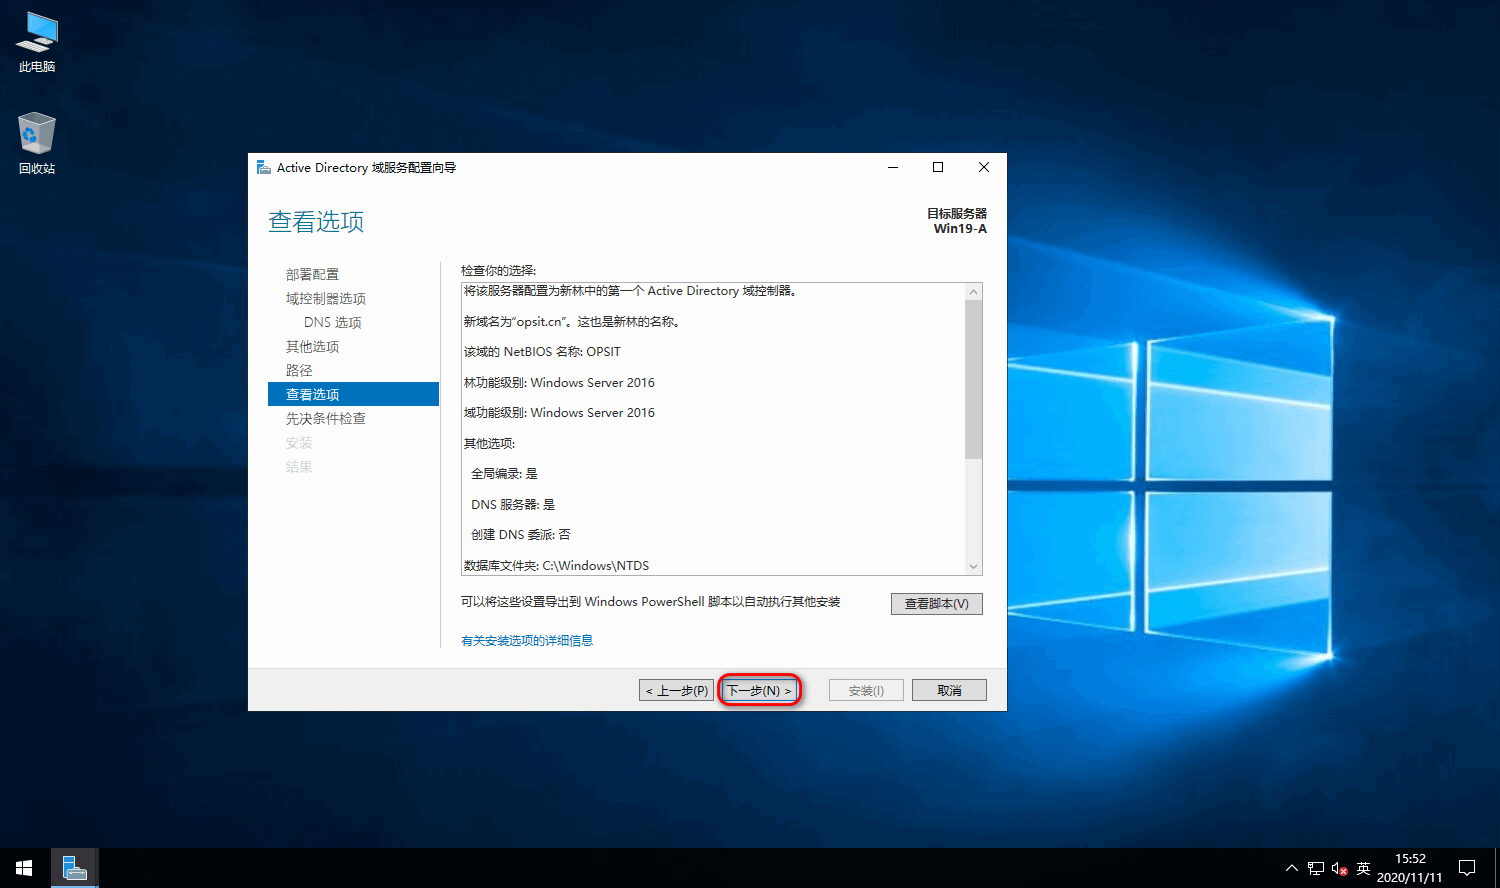The width and height of the screenshot is (1500, 888).
Task: Open 有关安装选项的详细信息 link
Action: 527,640
